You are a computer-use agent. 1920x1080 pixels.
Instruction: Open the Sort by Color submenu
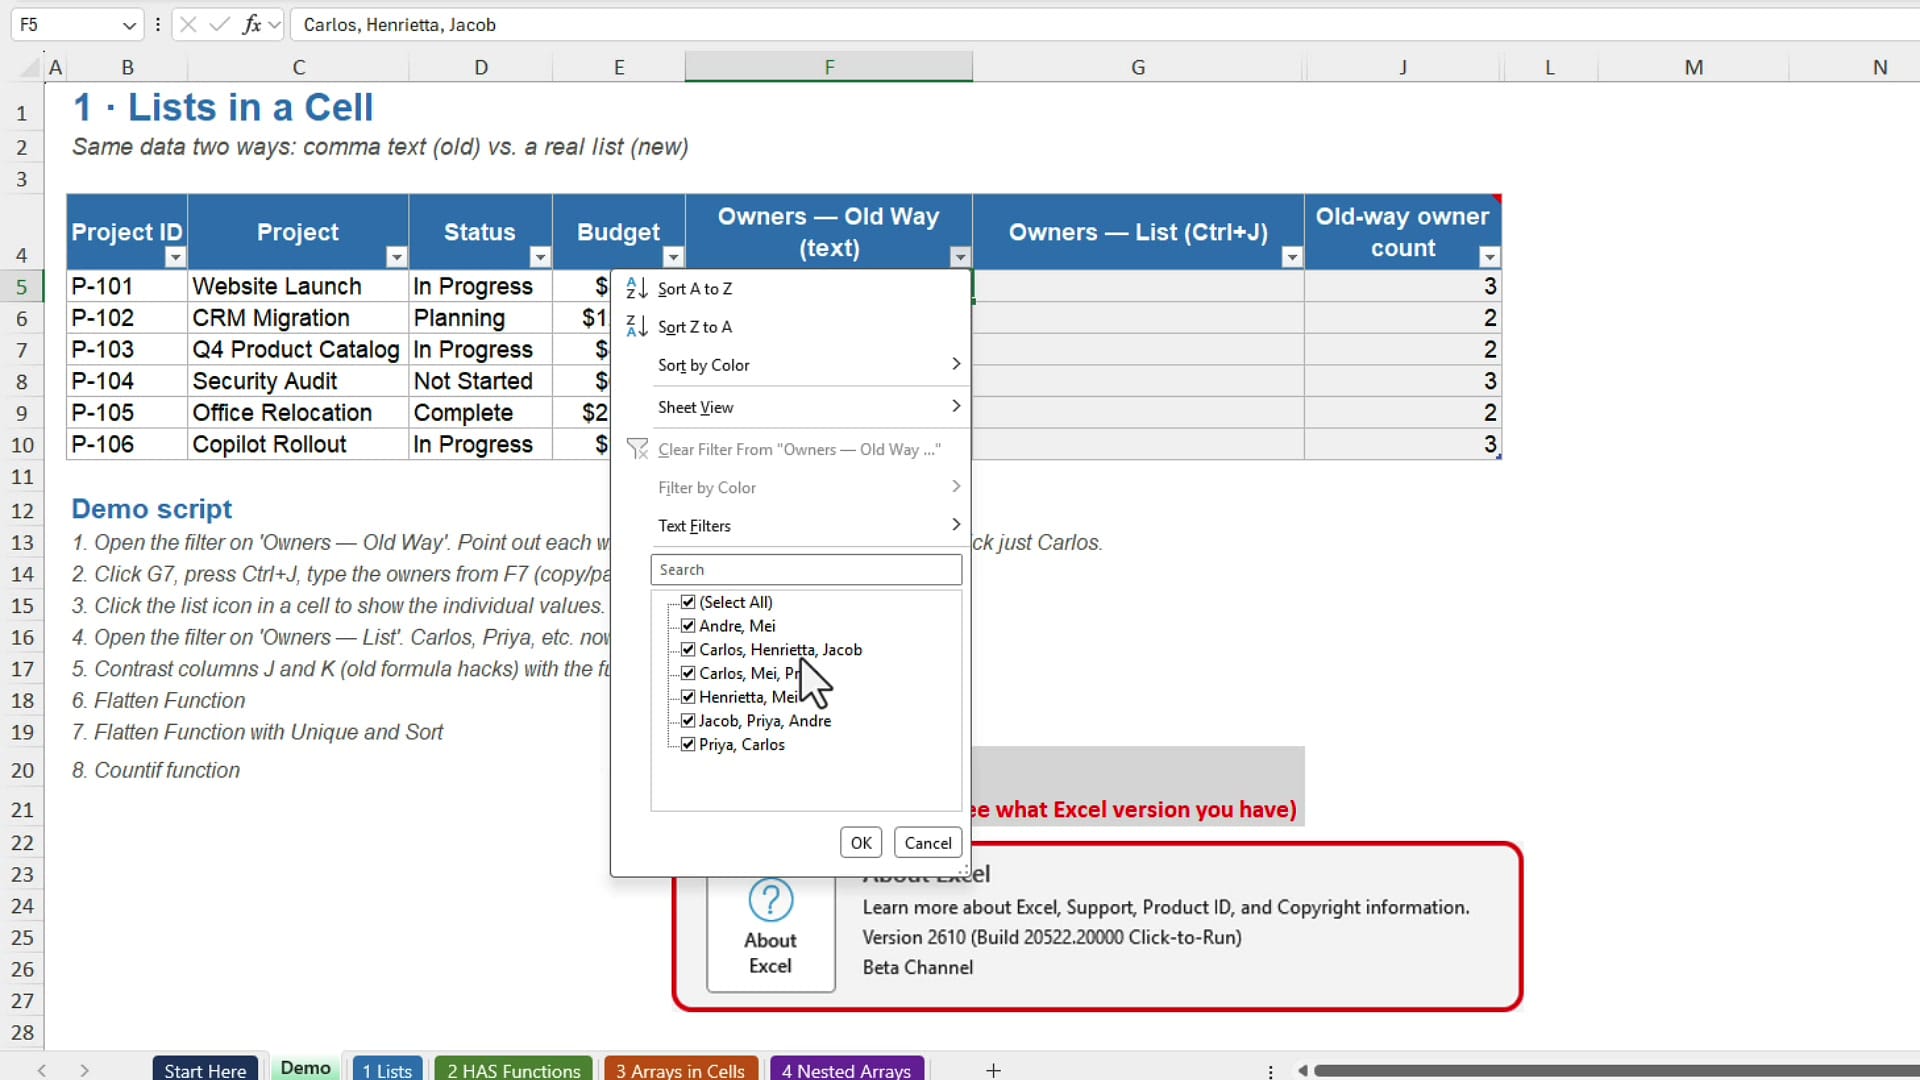(809, 365)
